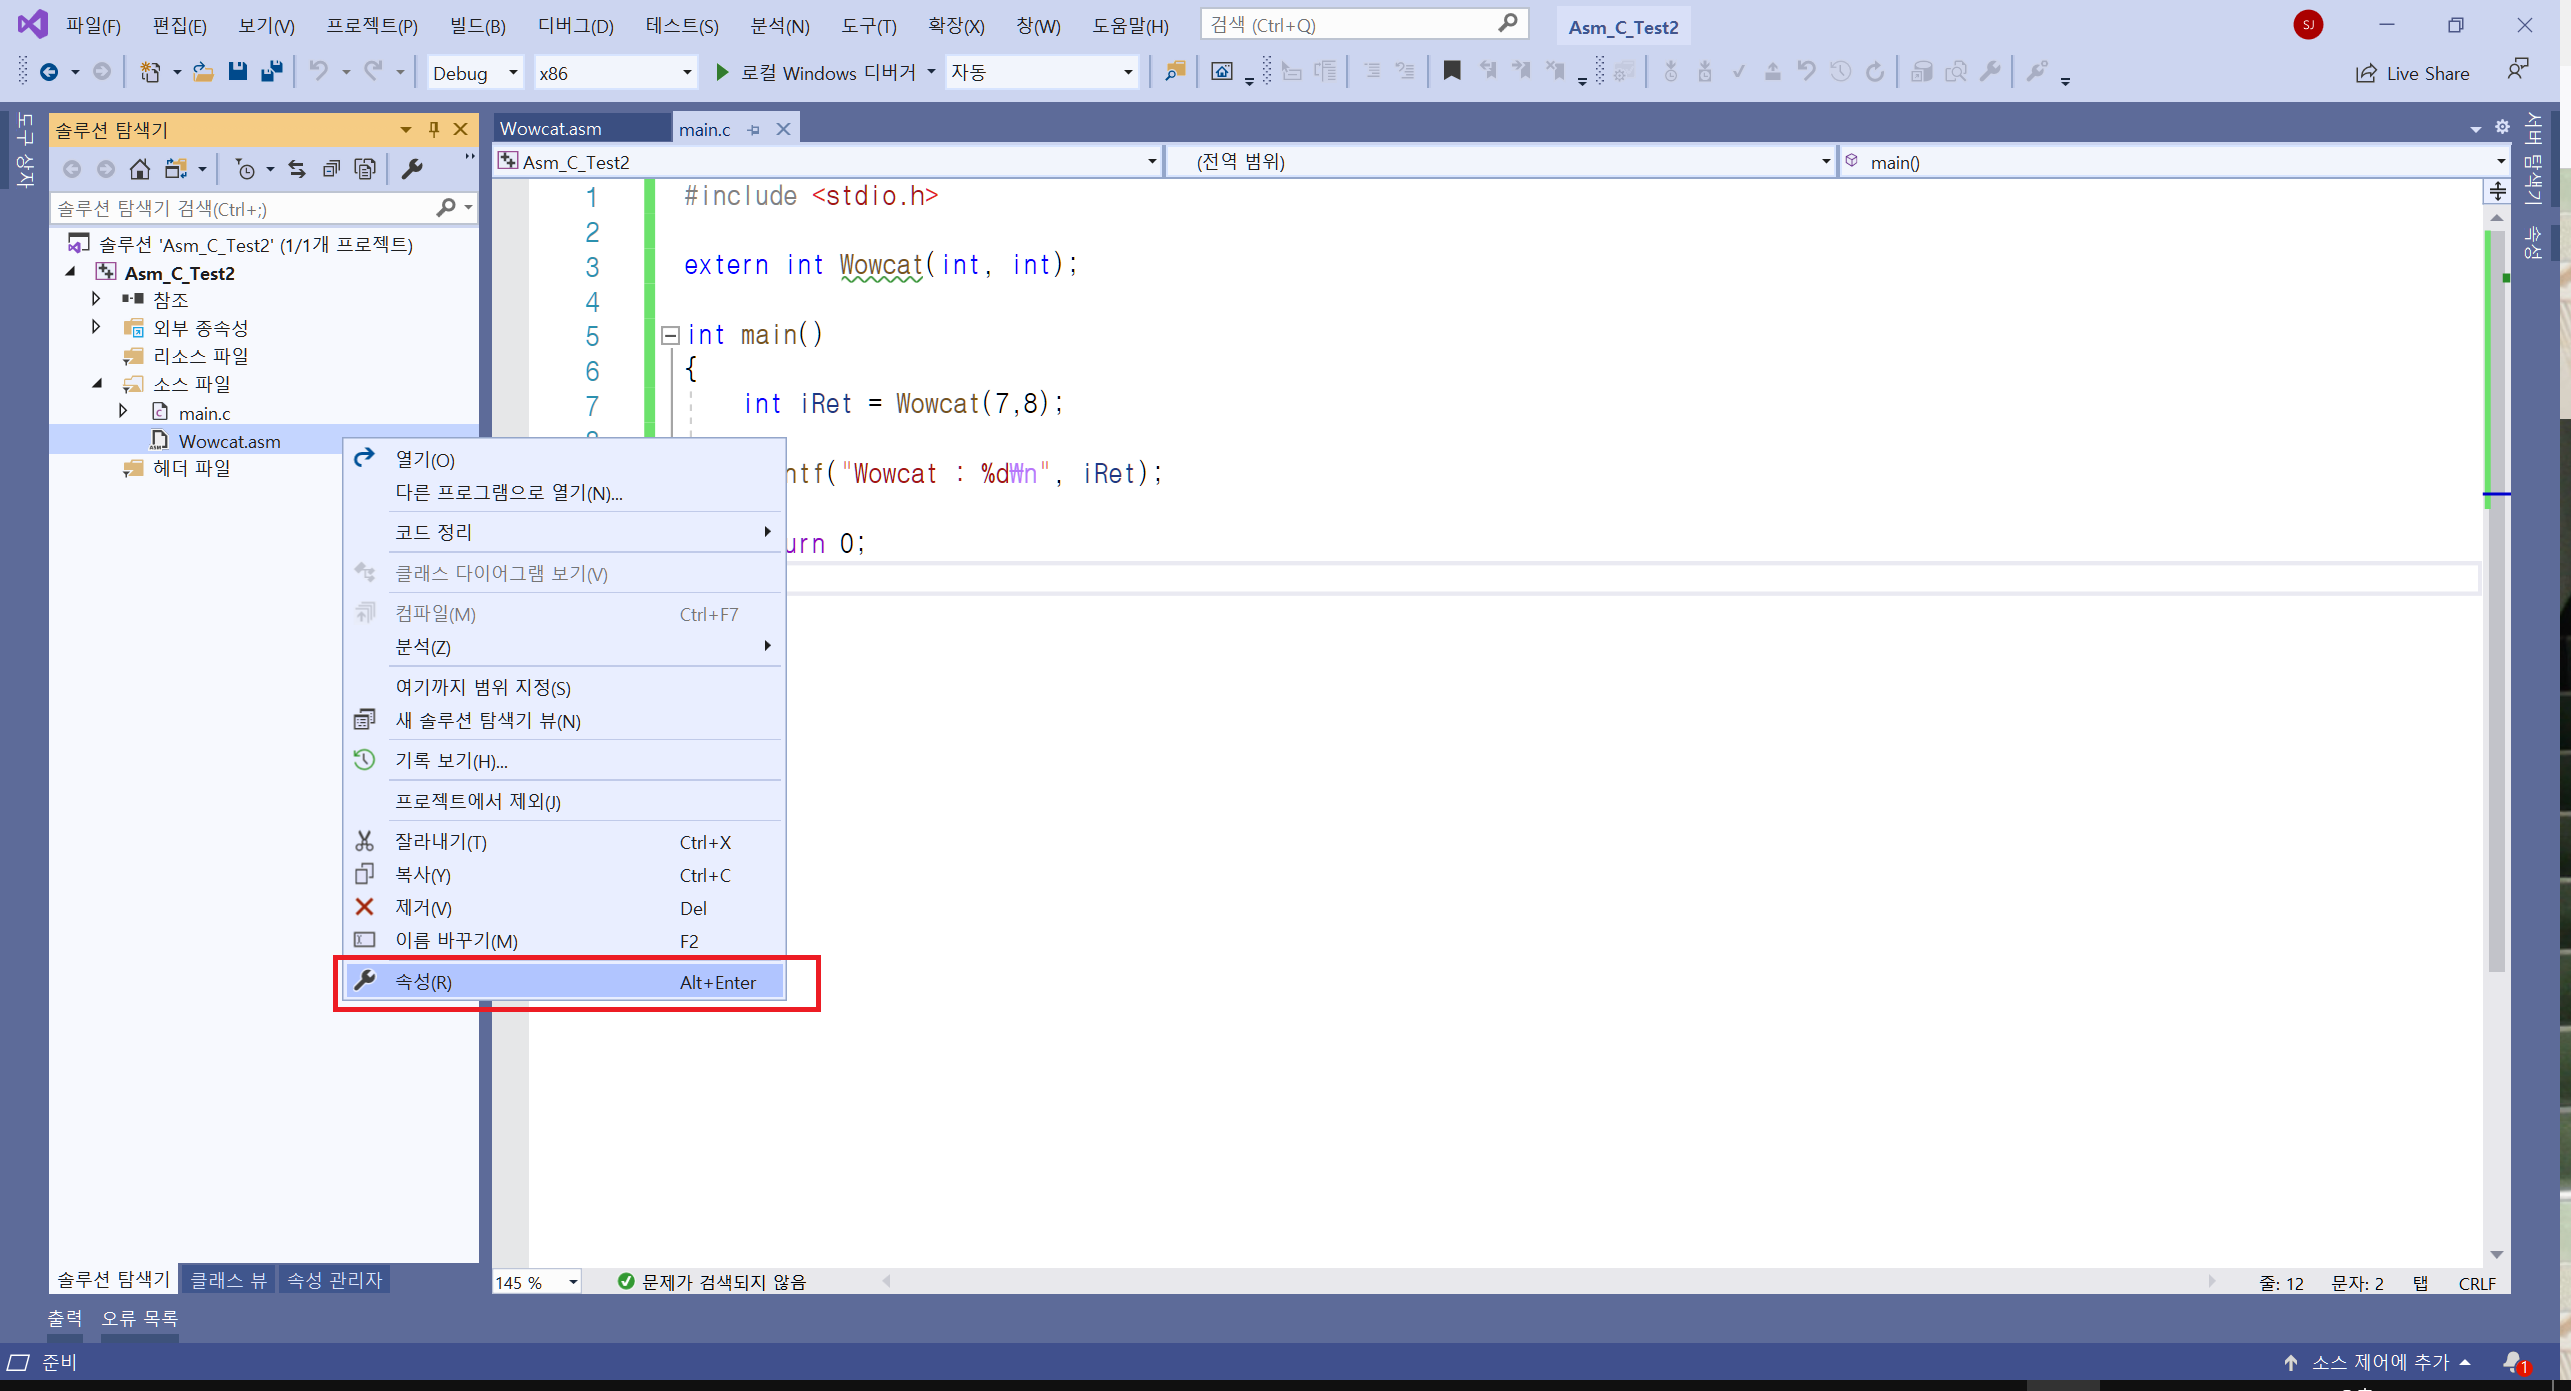The height and width of the screenshot is (1391, 2571).
Task: Click the wrench Properties icon in Solution Explorer toolbar
Action: (412, 169)
